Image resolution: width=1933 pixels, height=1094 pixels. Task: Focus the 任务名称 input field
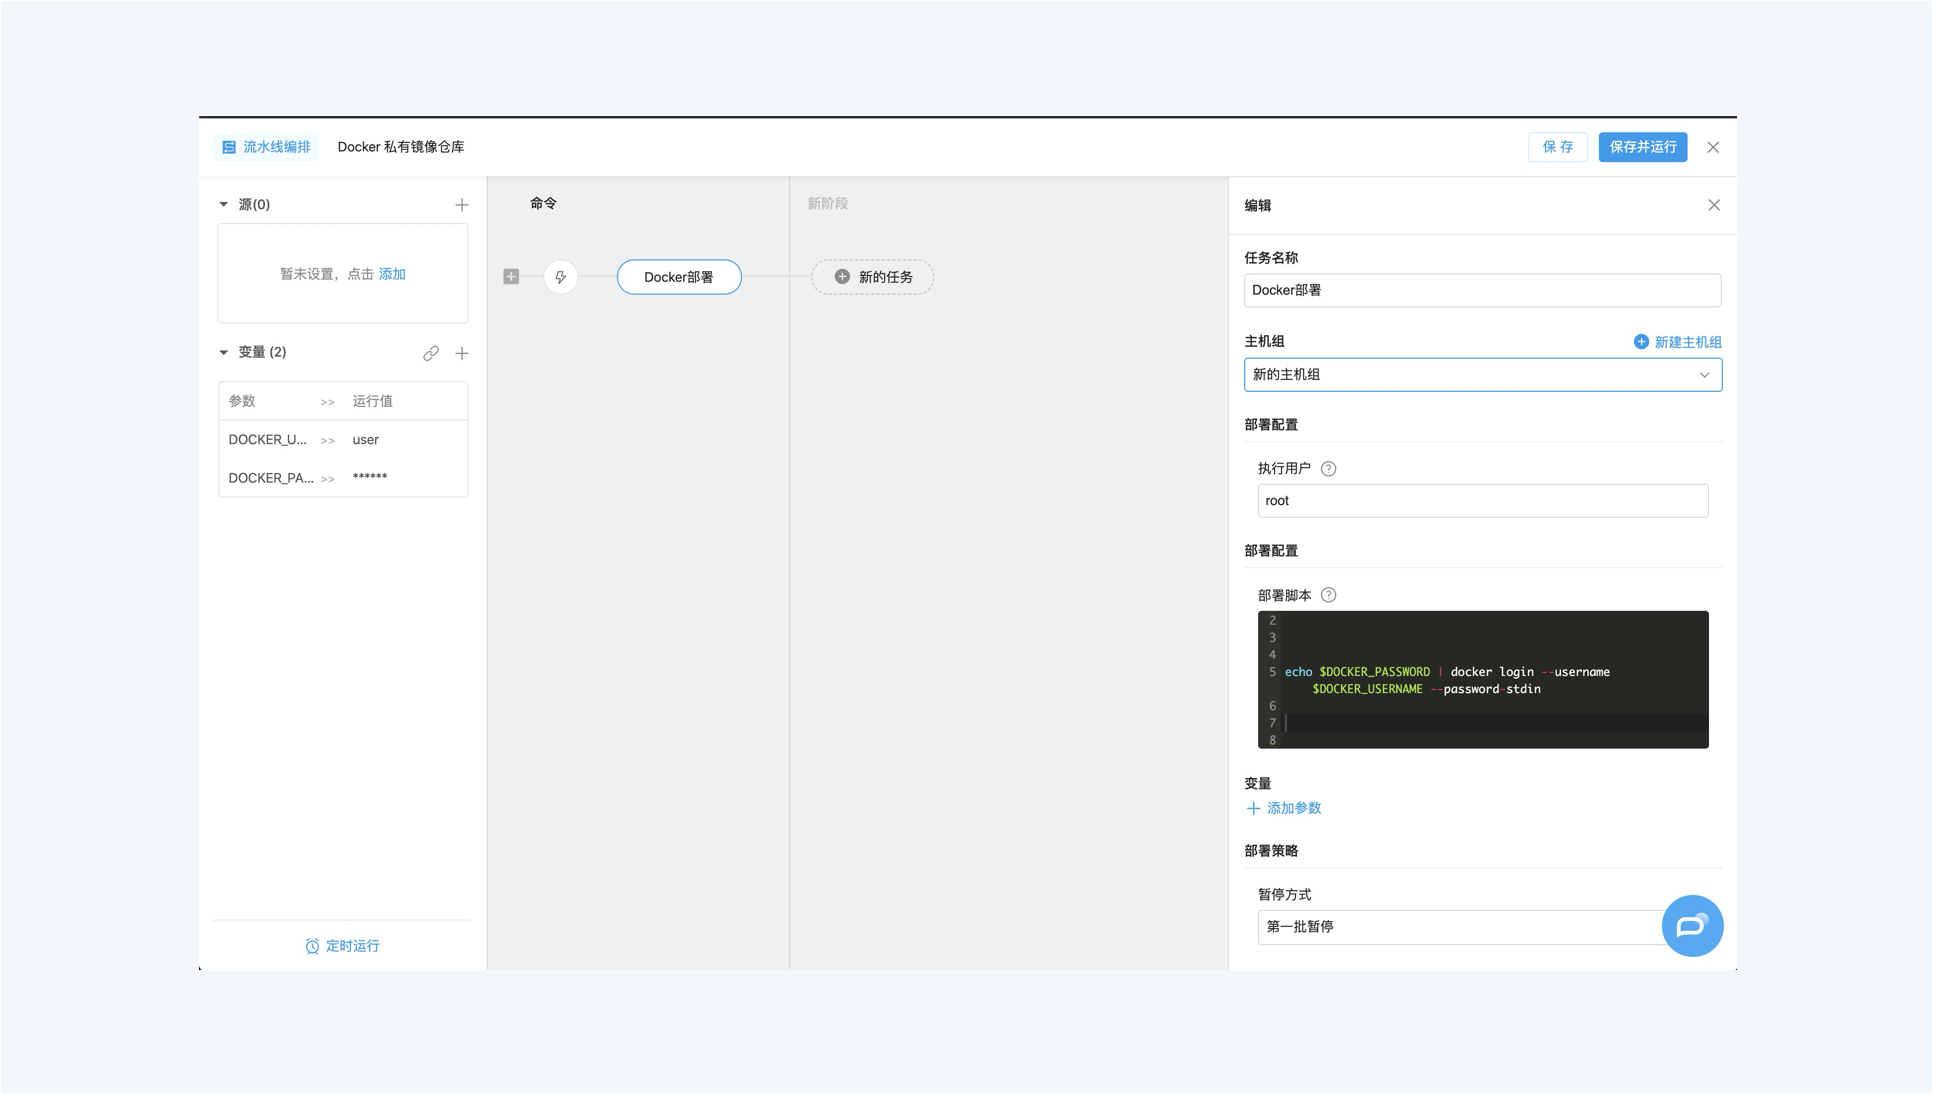pyautogui.click(x=1482, y=290)
